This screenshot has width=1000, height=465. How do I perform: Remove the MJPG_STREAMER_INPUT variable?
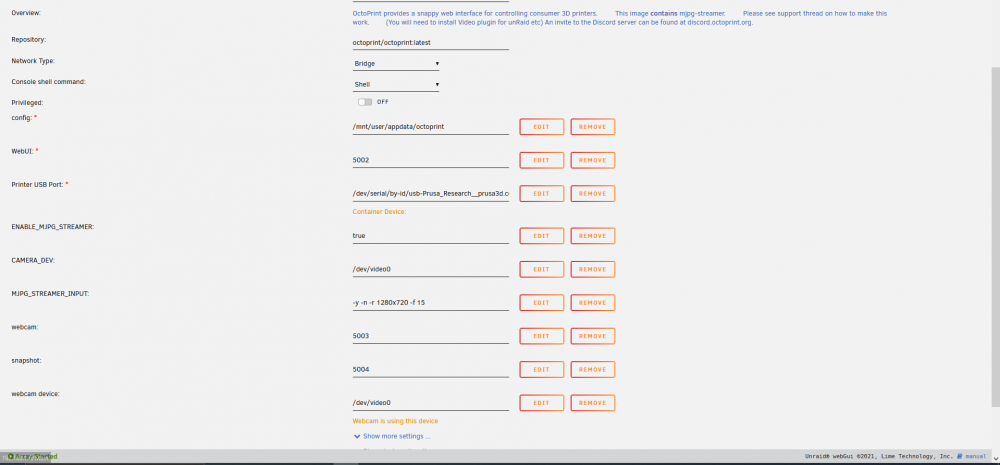coord(592,302)
